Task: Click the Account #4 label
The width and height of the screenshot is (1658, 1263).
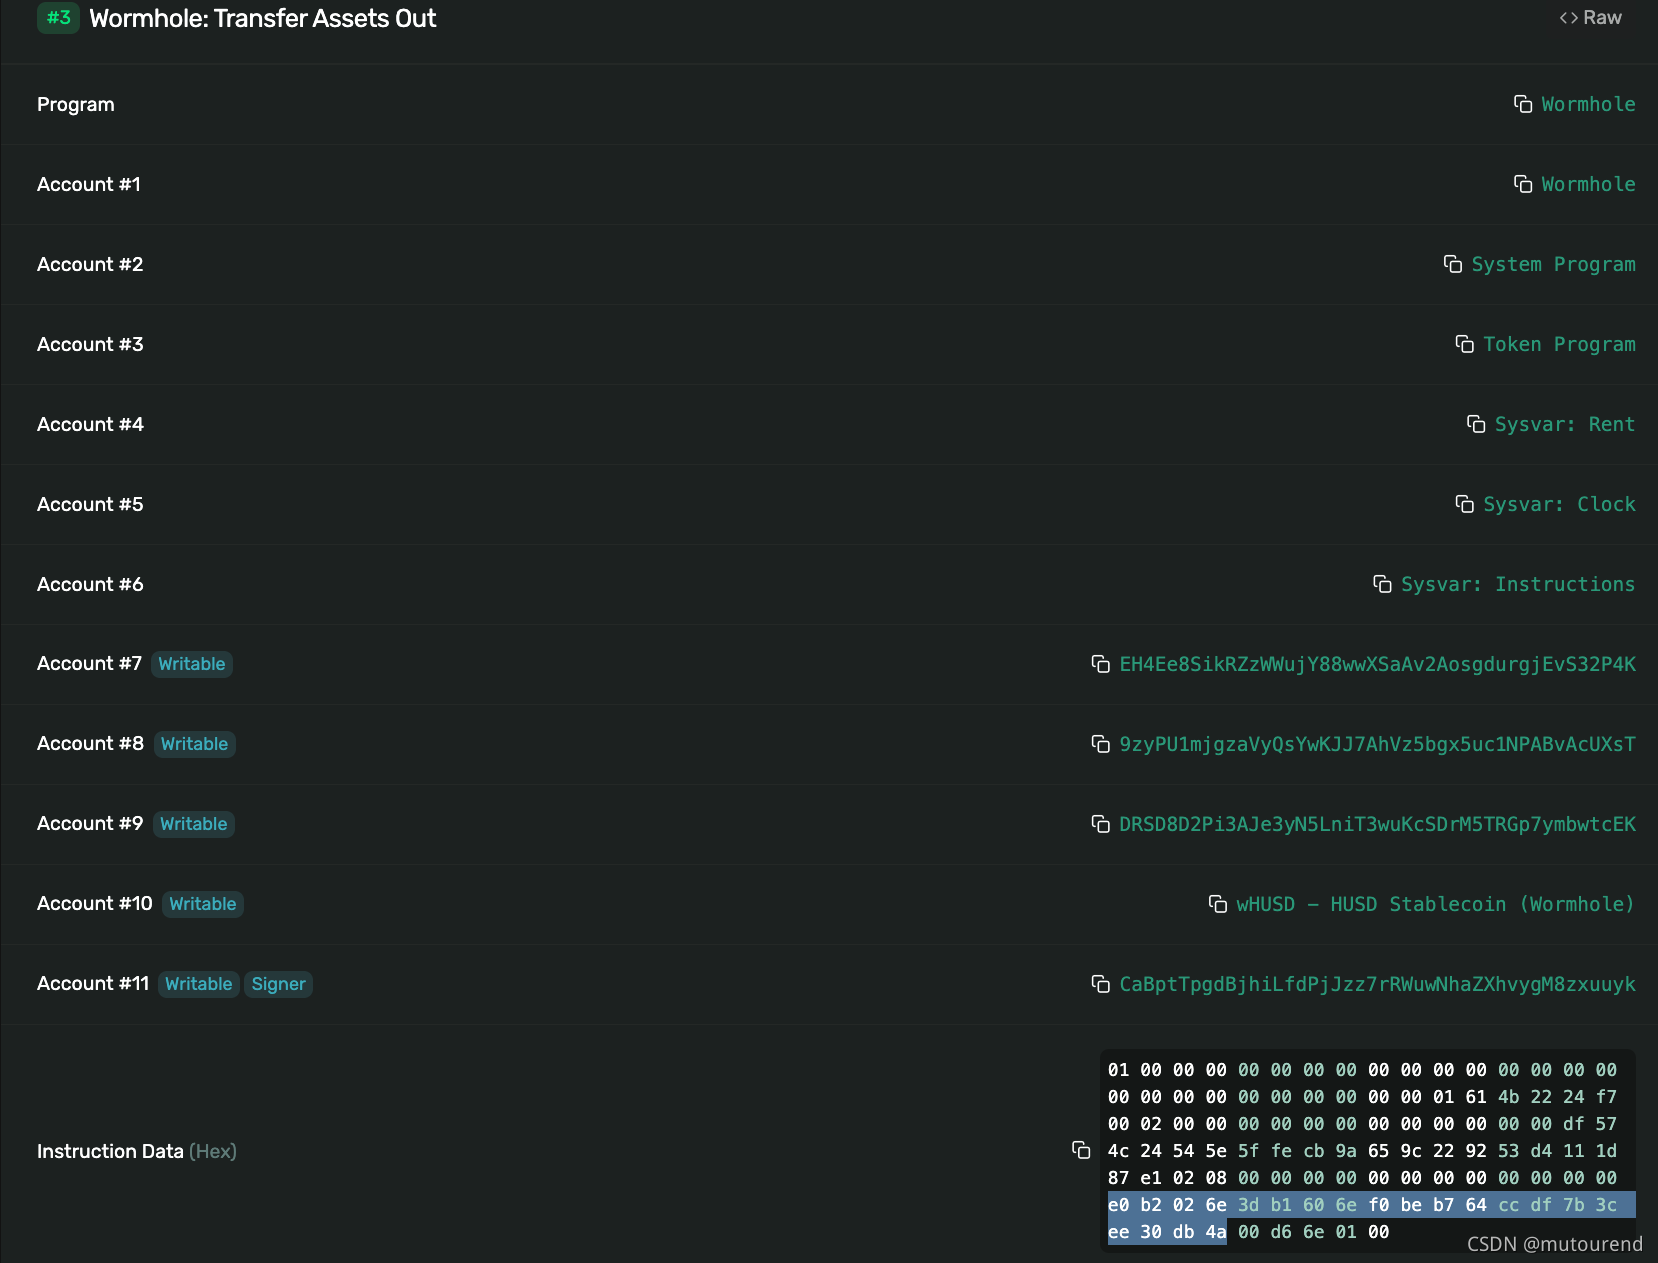Action: click(90, 424)
